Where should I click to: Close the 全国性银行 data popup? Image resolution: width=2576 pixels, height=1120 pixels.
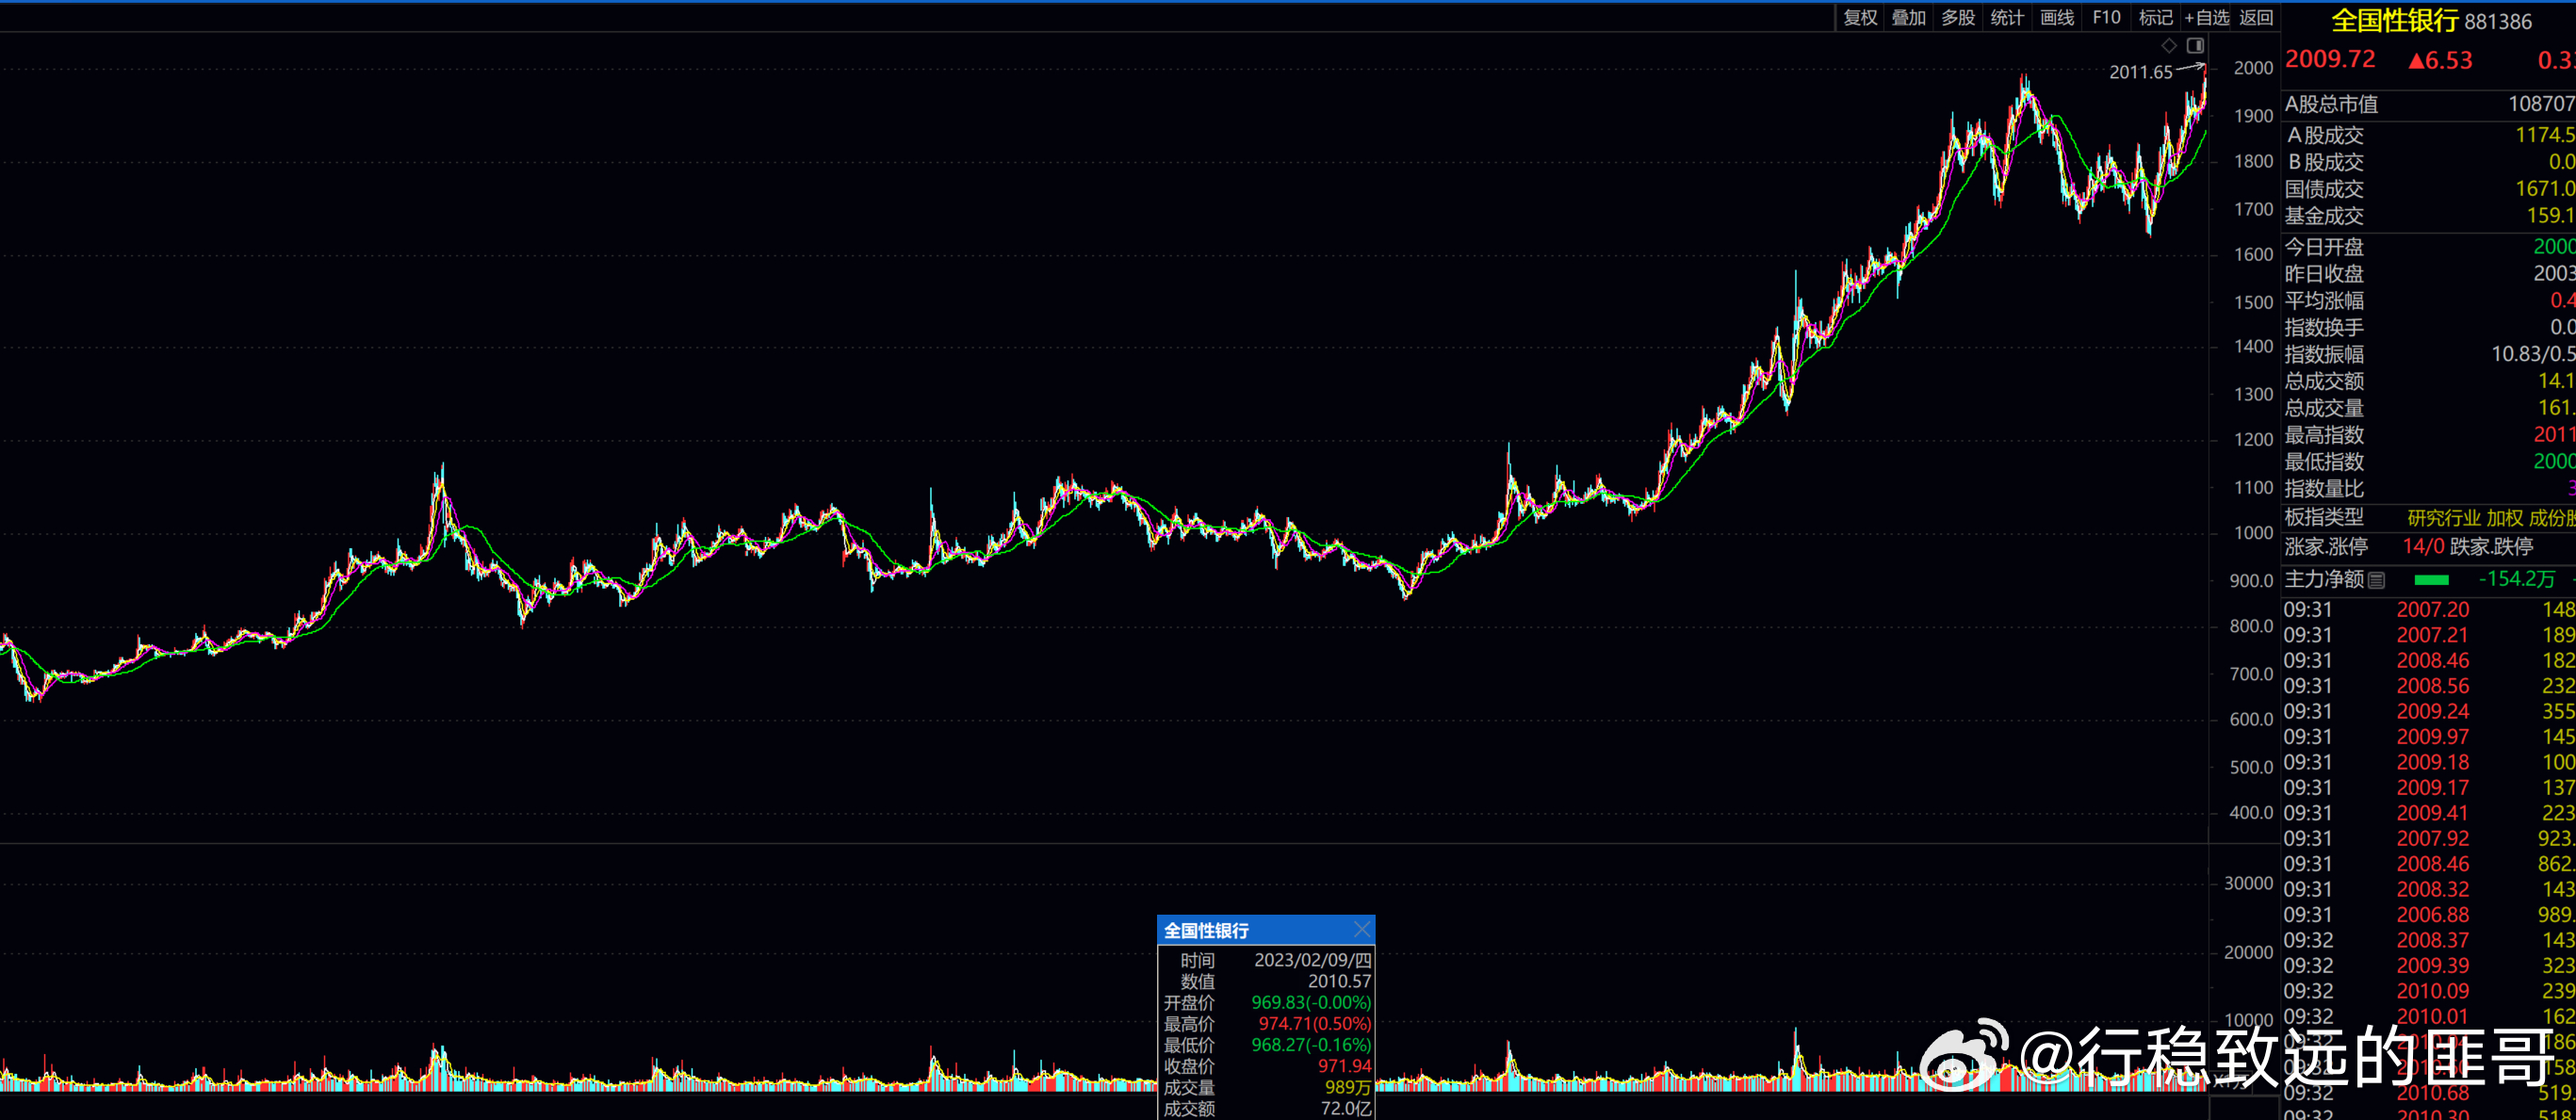(1362, 930)
